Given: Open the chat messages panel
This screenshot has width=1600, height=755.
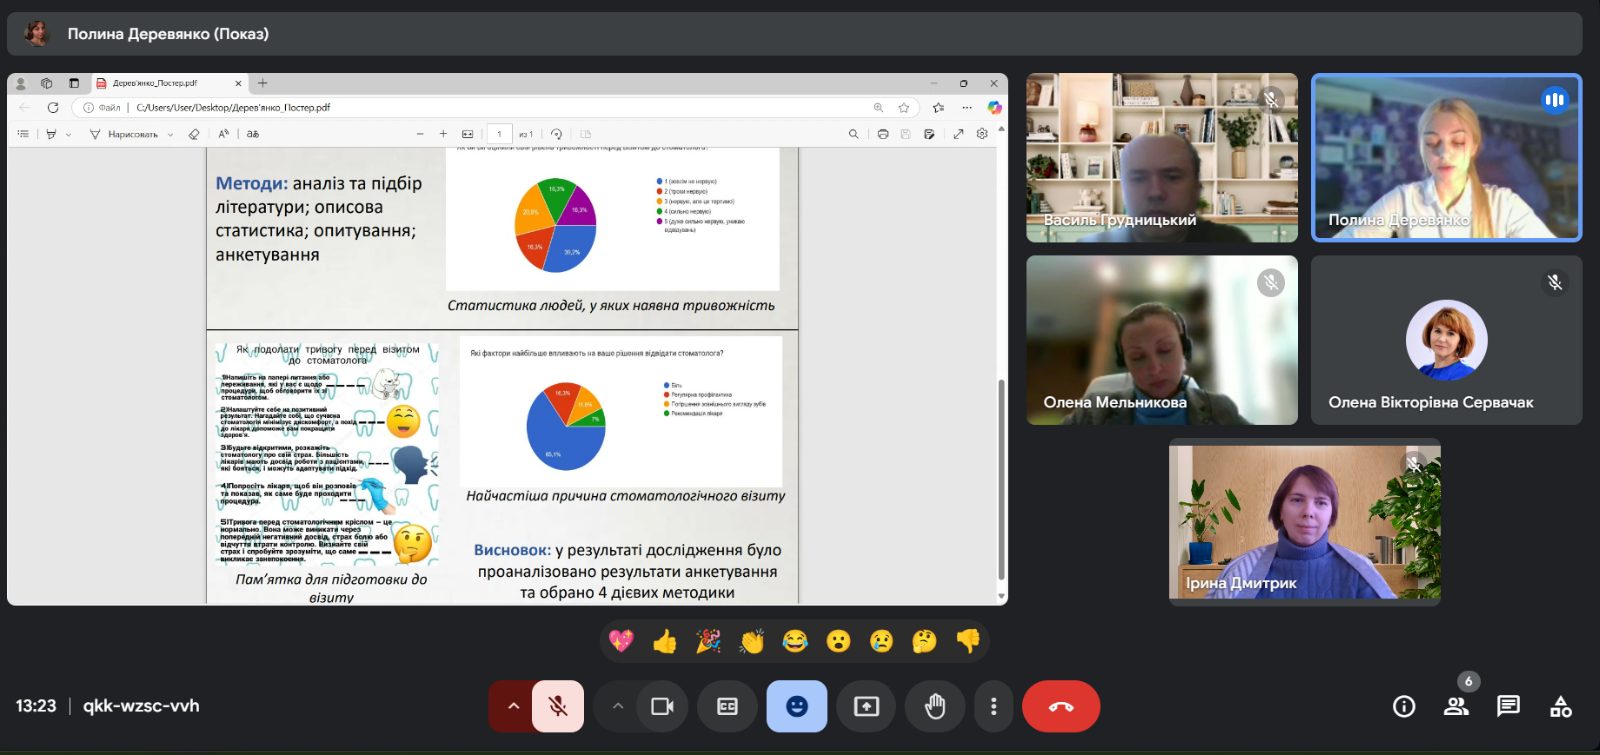Looking at the screenshot, I should point(1508,706).
